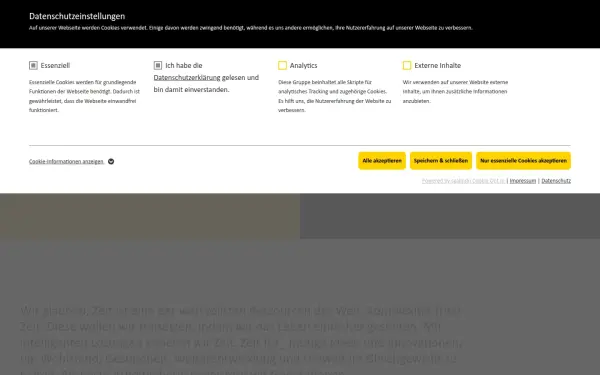600x375 pixels.
Task: Open the Powered by Cookie Opt In link
Action: click(x=463, y=181)
